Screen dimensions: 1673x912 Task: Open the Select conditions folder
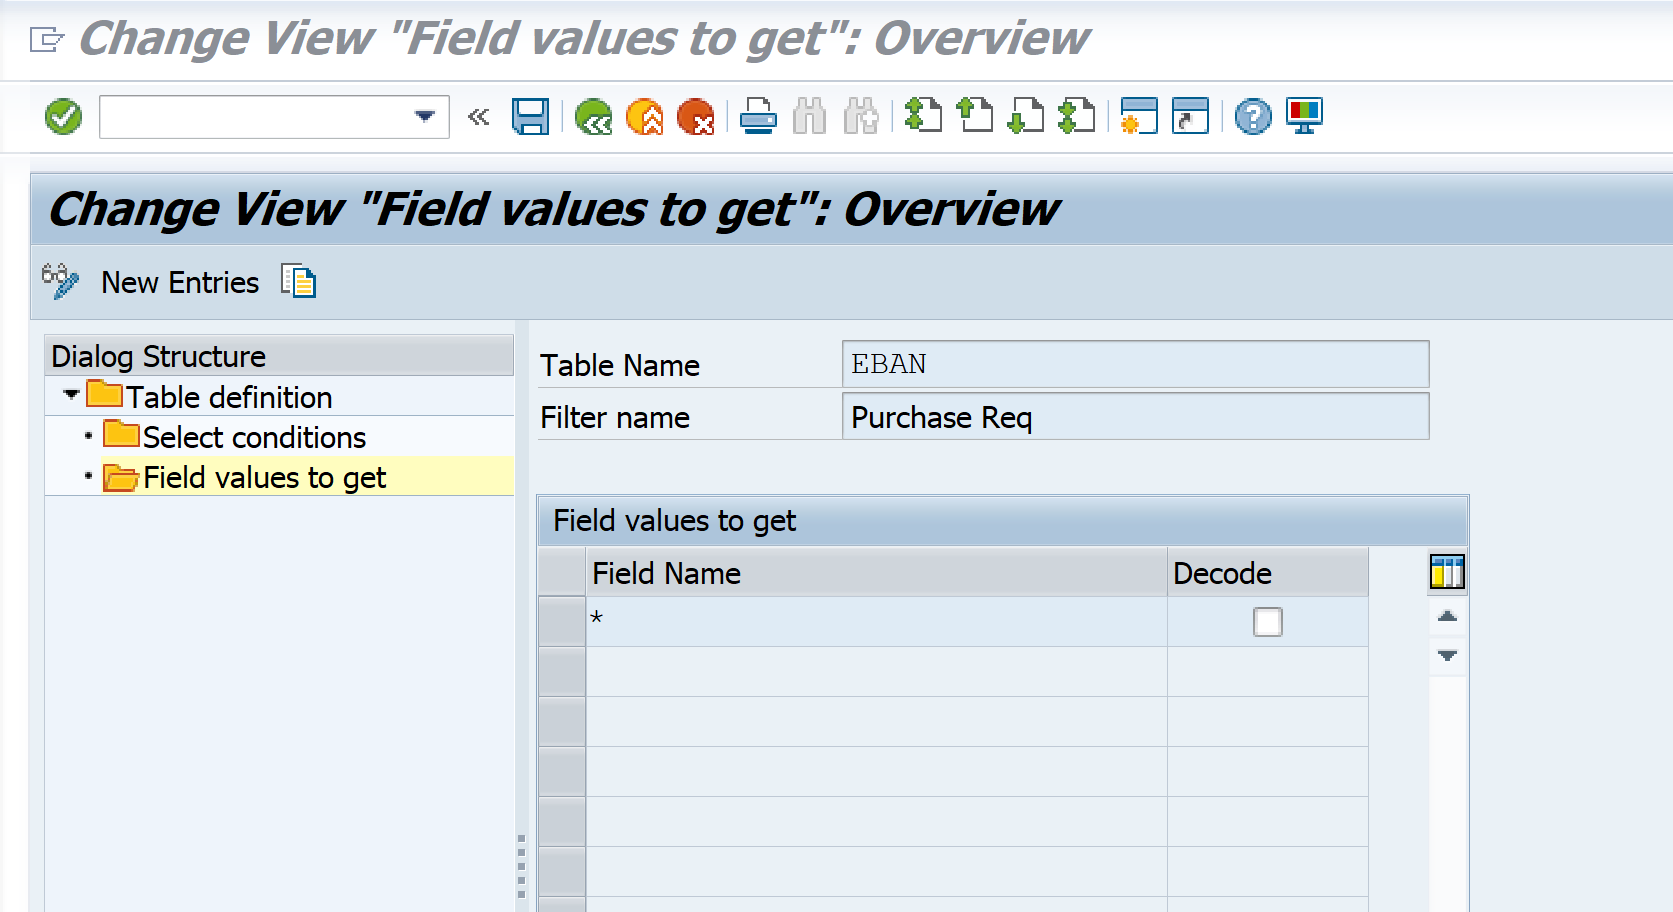tap(253, 437)
